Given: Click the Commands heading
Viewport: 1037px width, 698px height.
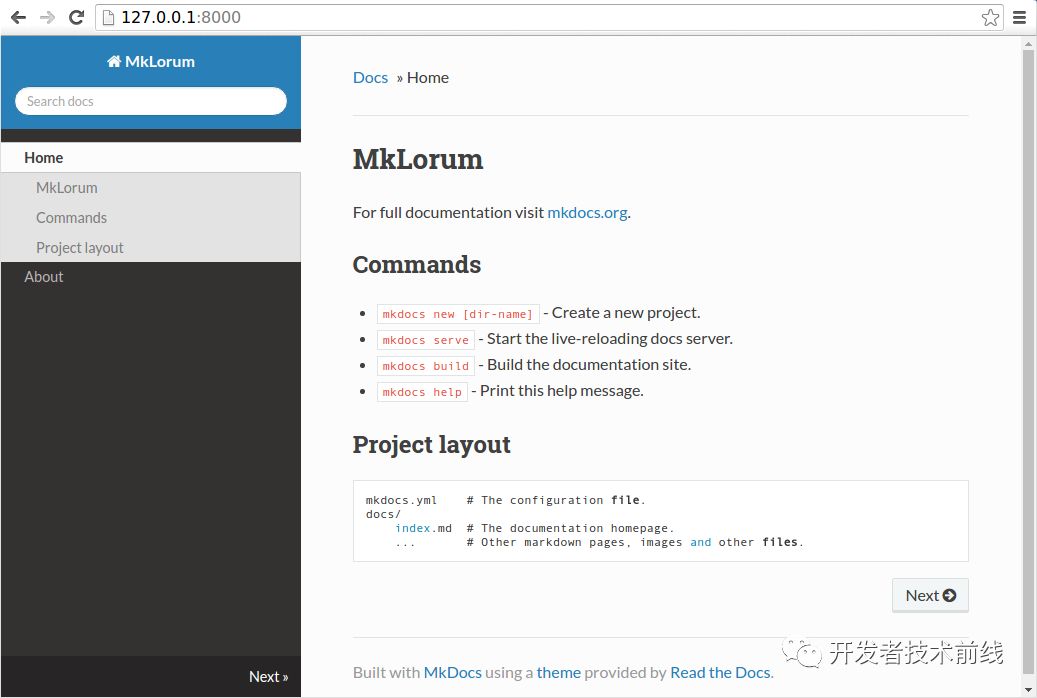Looking at the screenshot, I should click(x=417, y=265).
